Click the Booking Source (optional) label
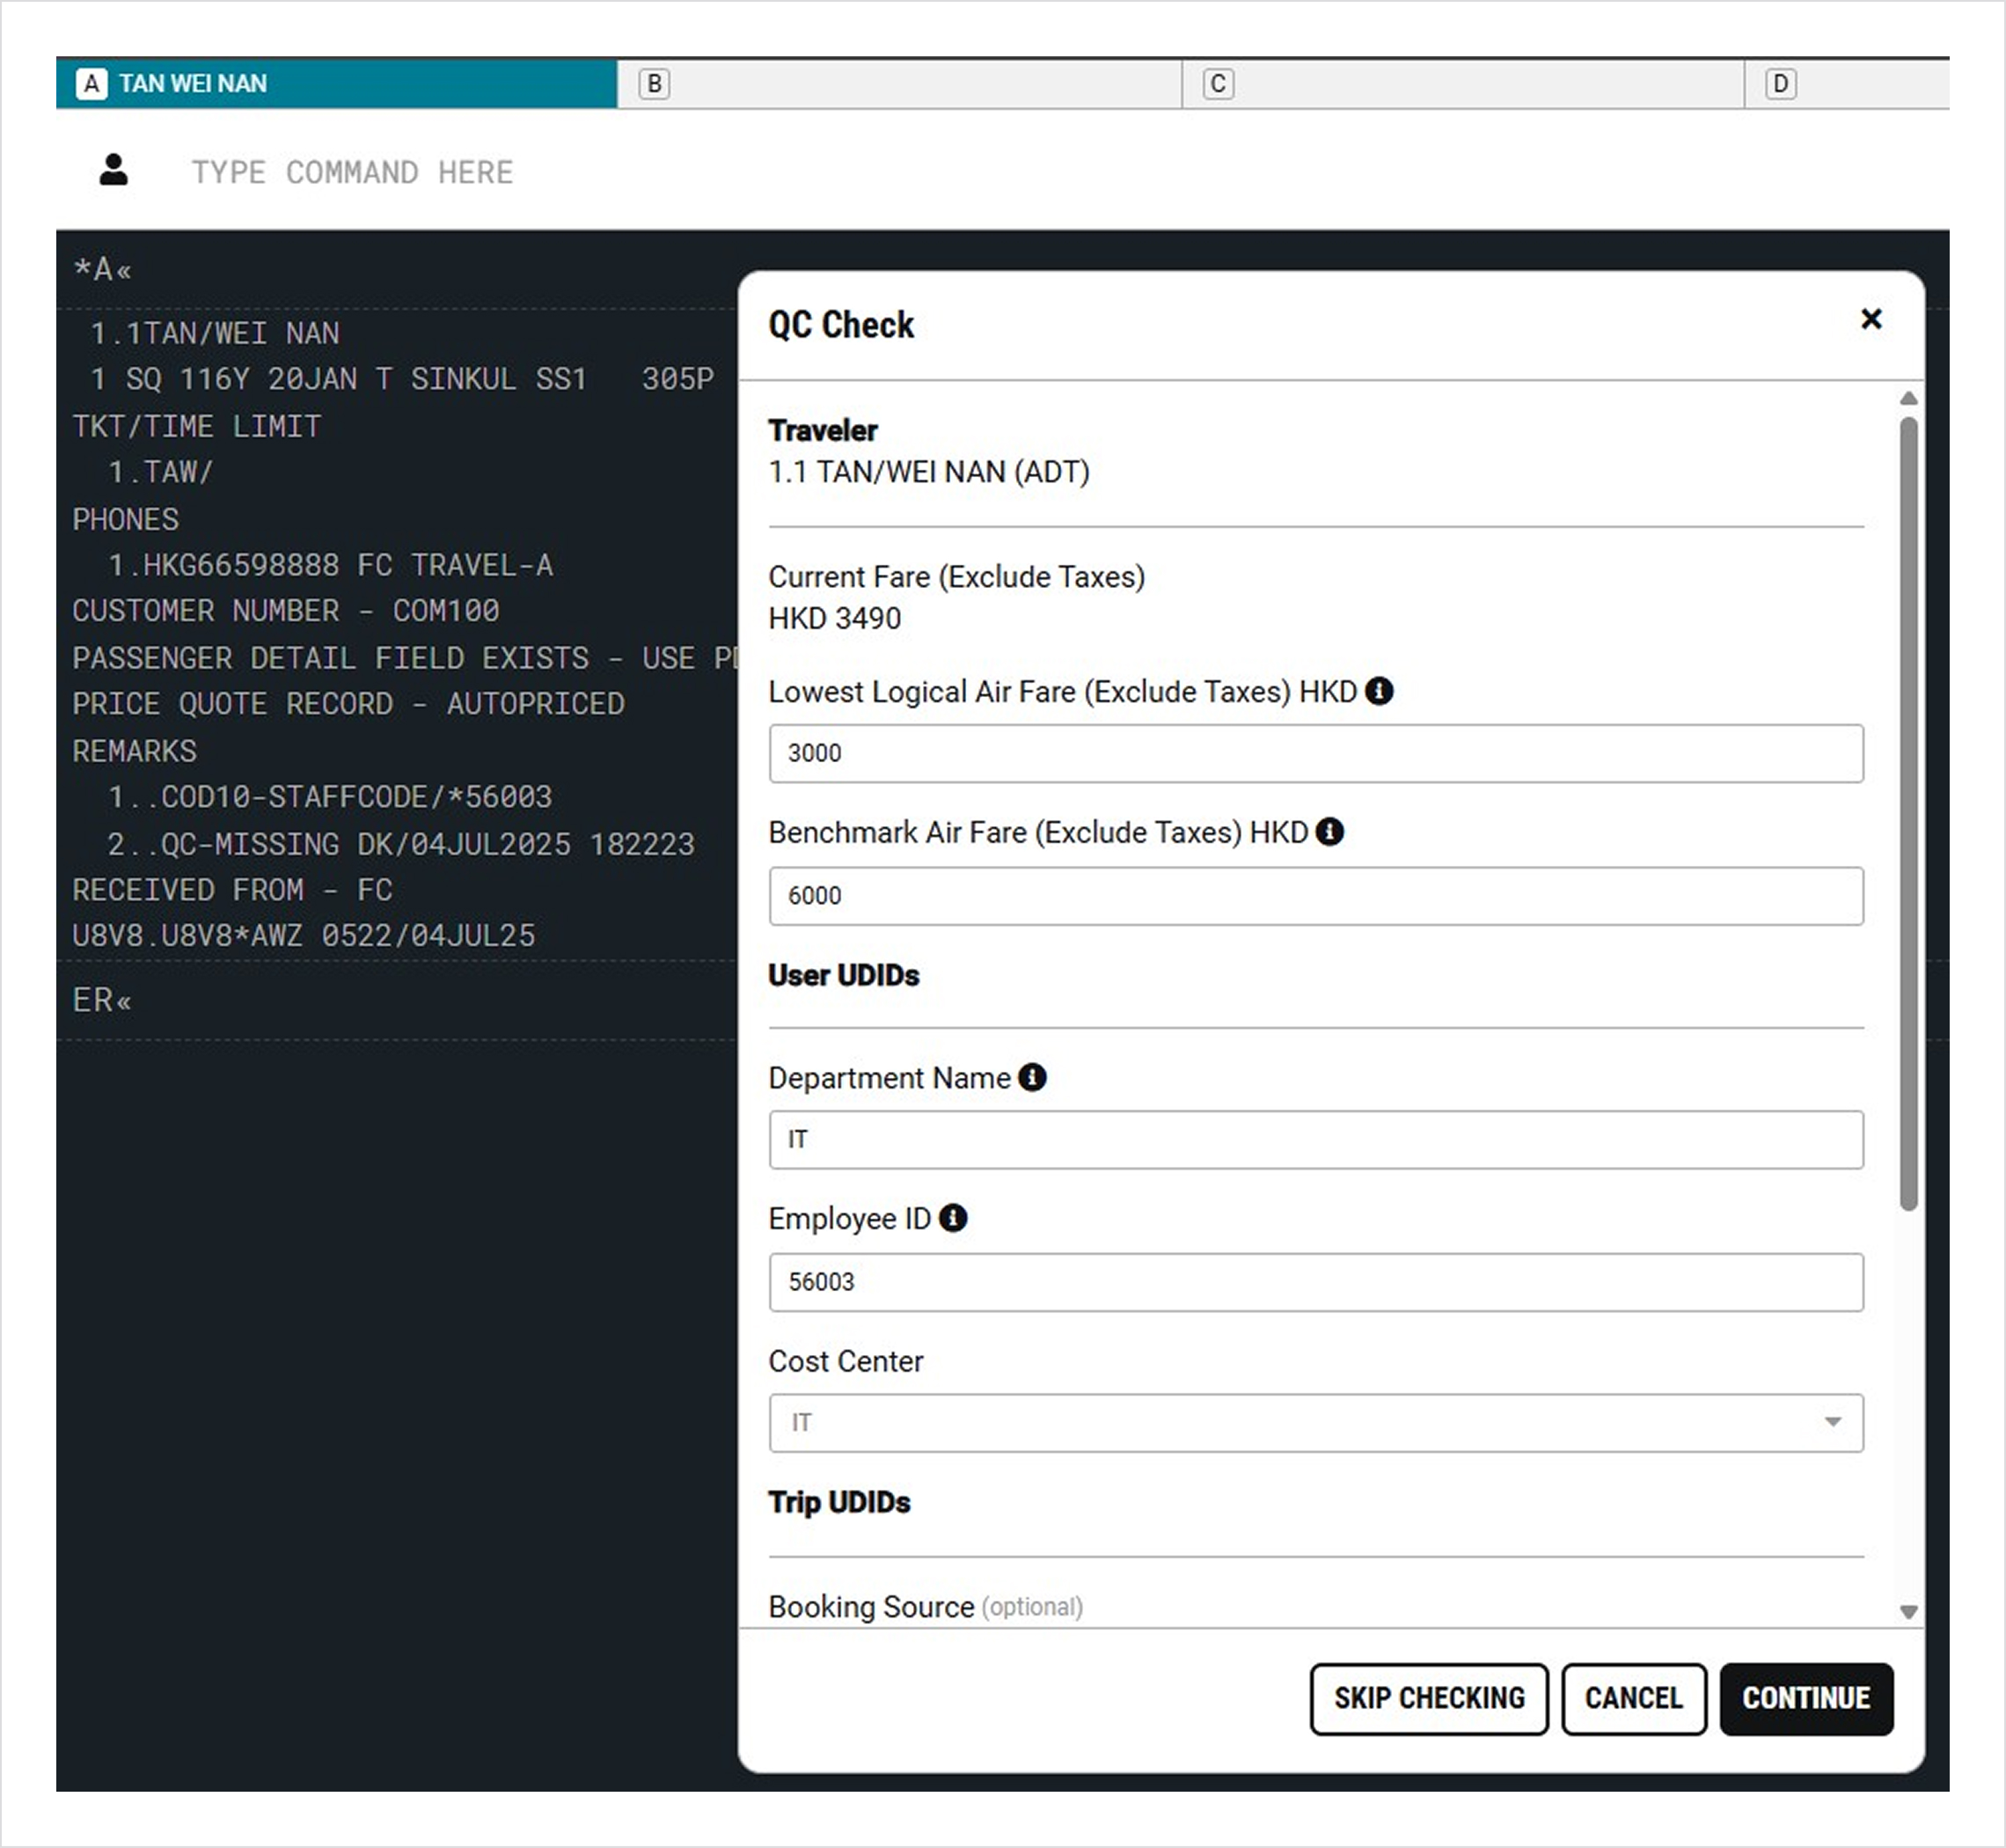 pyautogui.click(x=926, y=1607)
